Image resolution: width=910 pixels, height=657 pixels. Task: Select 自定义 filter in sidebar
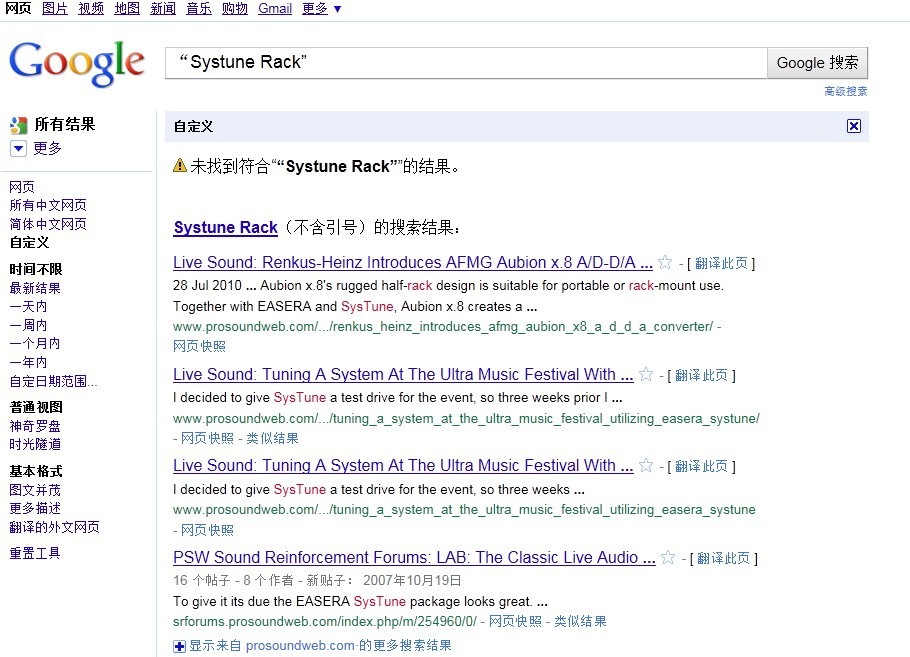coord(29,243)
